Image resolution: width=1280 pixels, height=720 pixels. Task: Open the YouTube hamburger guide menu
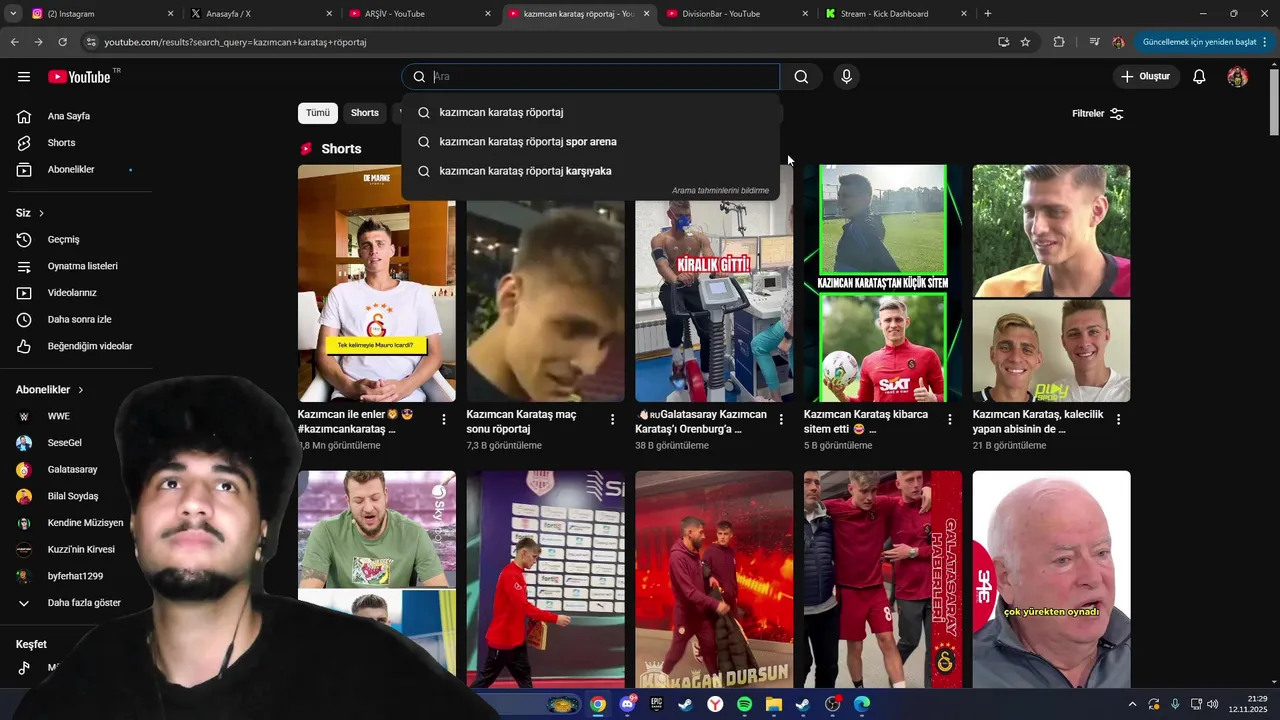[x=24, y=77]
